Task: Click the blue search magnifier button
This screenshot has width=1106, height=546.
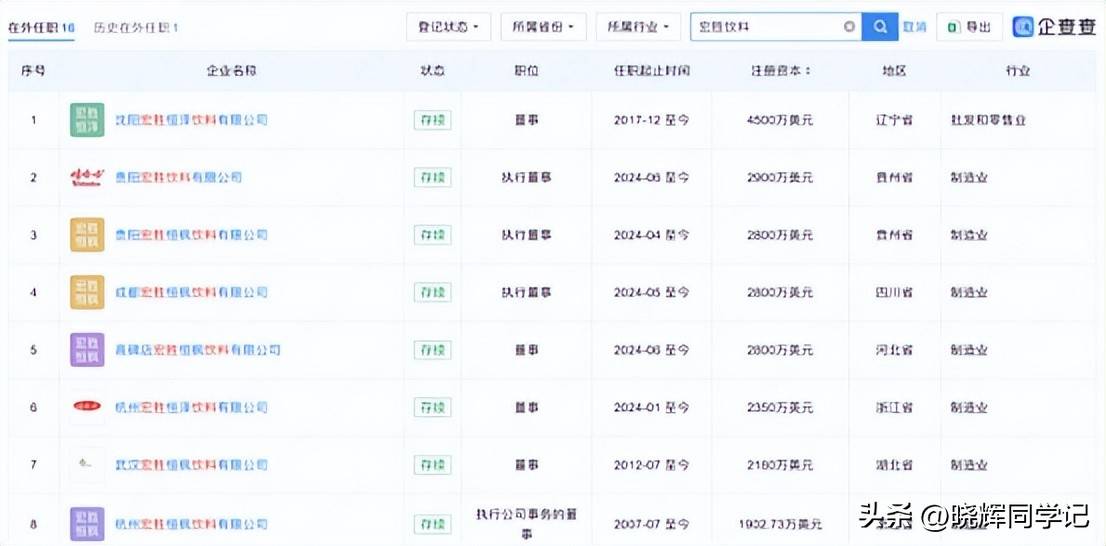Action: [880, 27]
